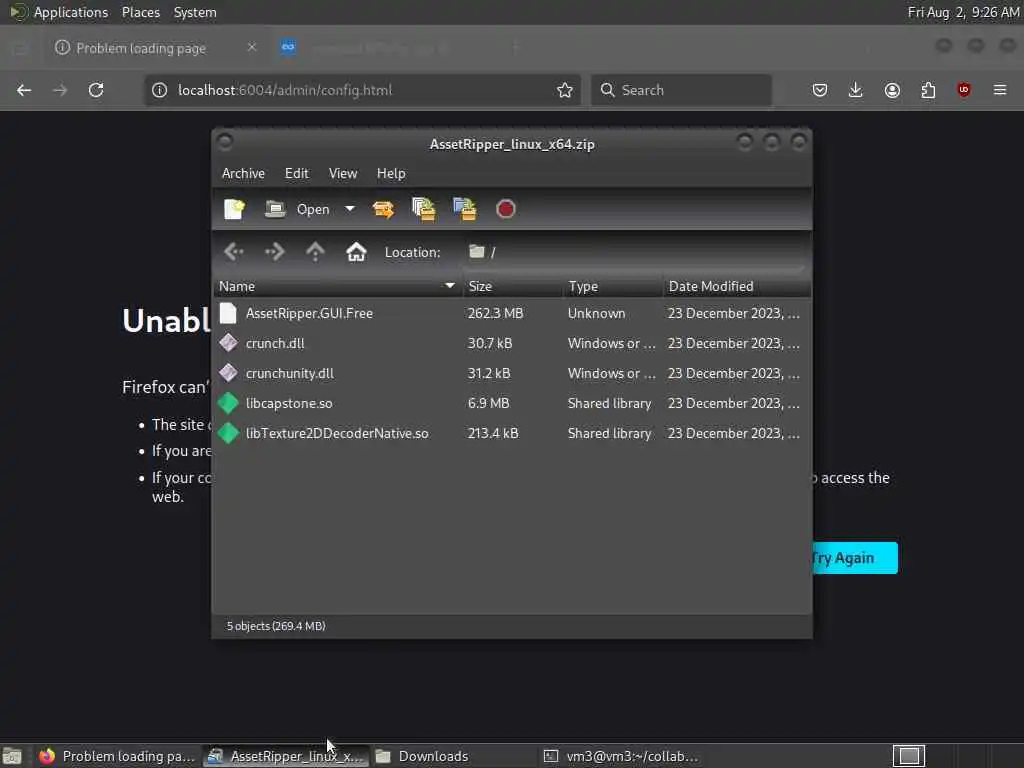Click the AssetRipper.GUI.Free file icon
The height and width of the screenshot is (768, 1024).
[228, 313]
